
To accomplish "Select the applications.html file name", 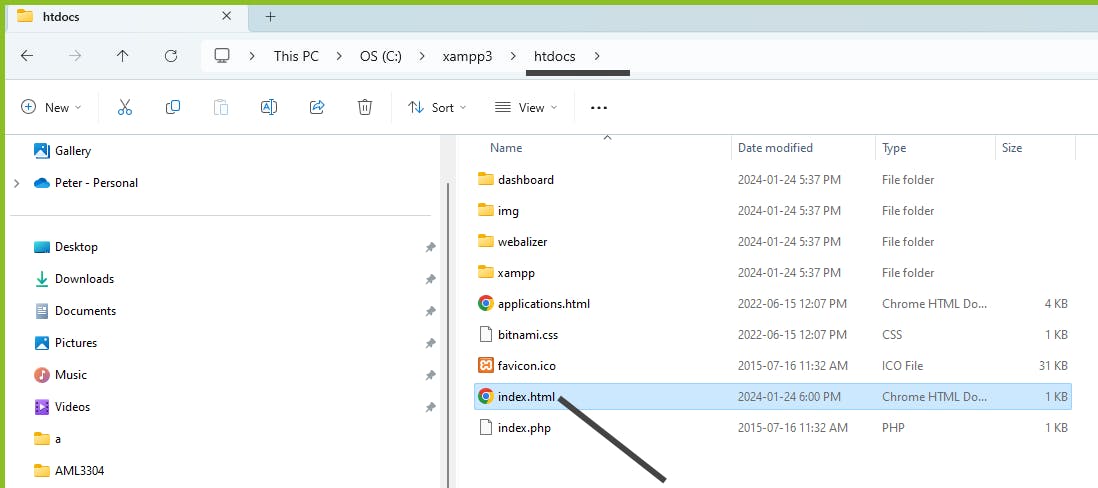I will pyautogui.click(x=544, y=304).
